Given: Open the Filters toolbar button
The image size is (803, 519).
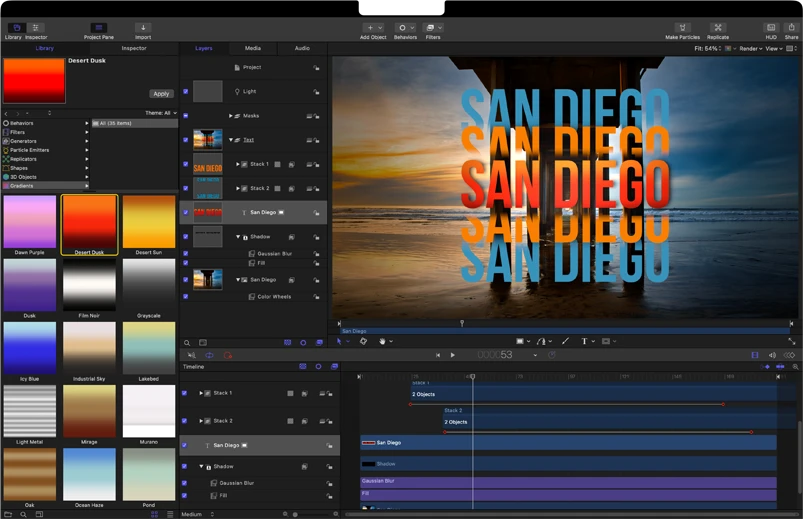Looking at the screenshot, I should click(x=431, y=28).
